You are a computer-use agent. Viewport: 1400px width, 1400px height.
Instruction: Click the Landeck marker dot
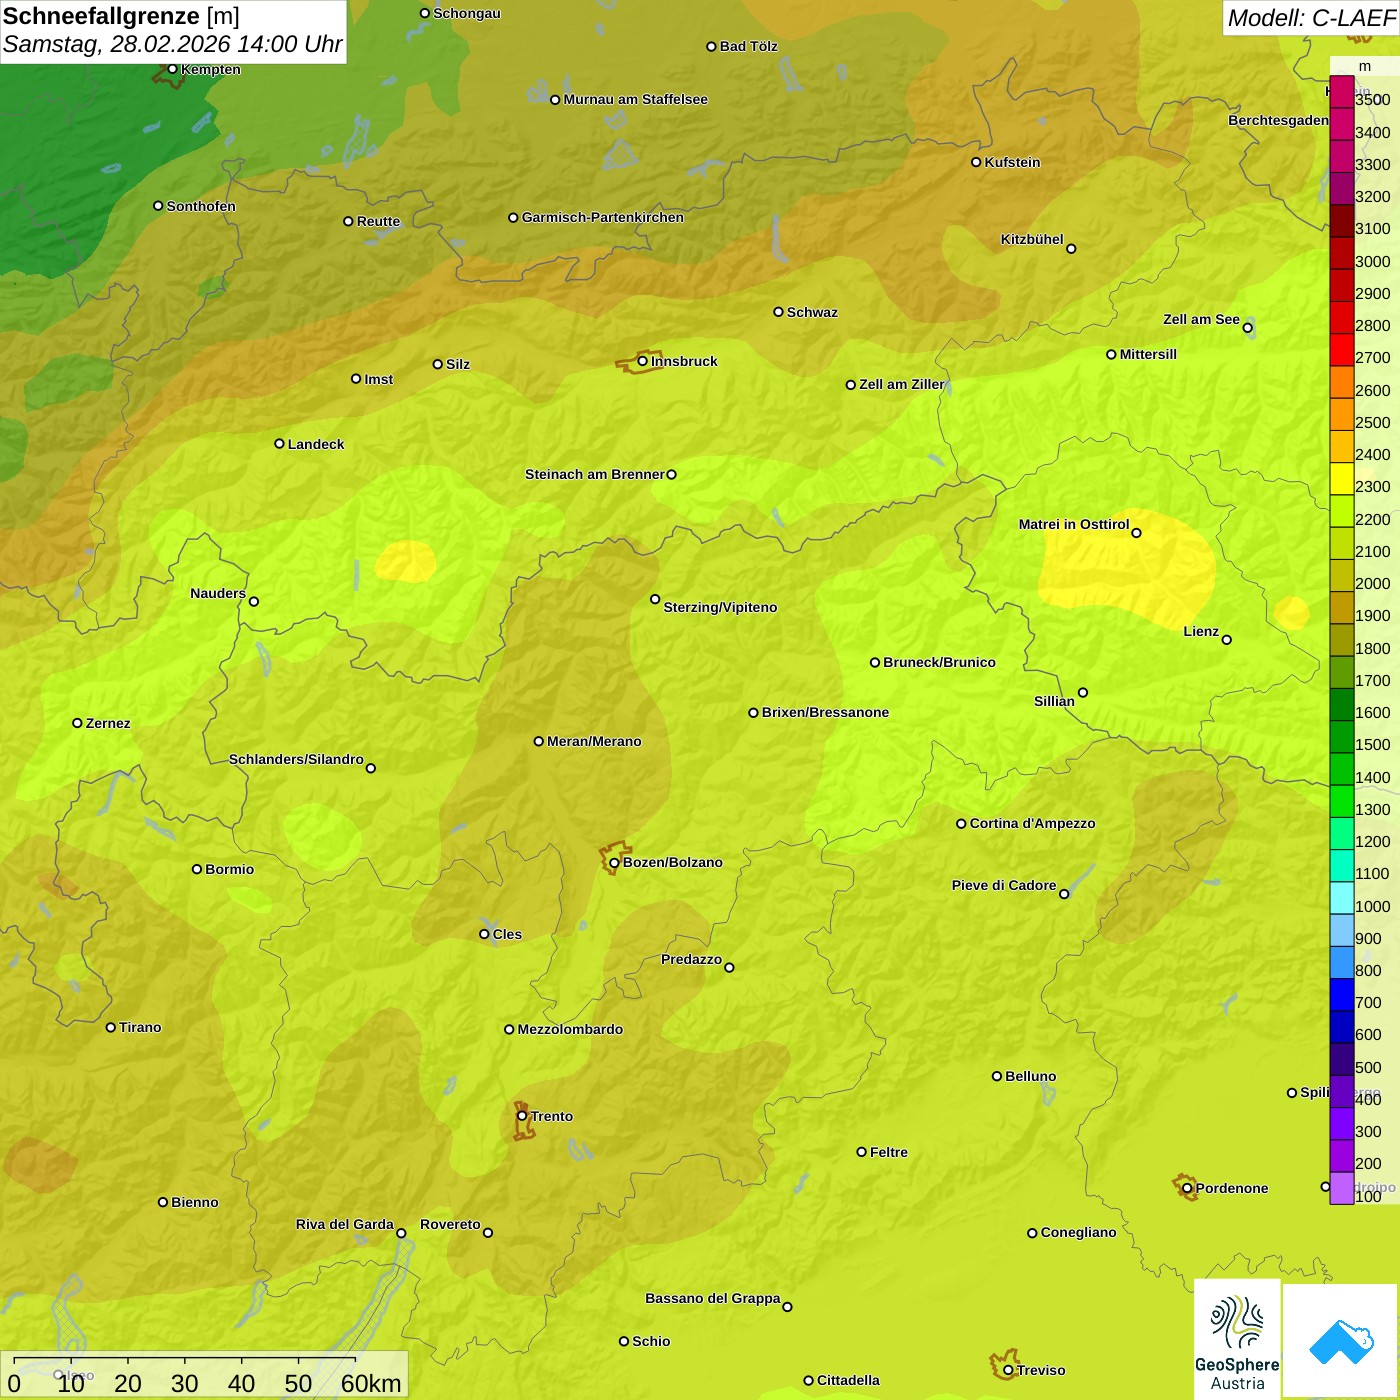(x=279, y=444)
